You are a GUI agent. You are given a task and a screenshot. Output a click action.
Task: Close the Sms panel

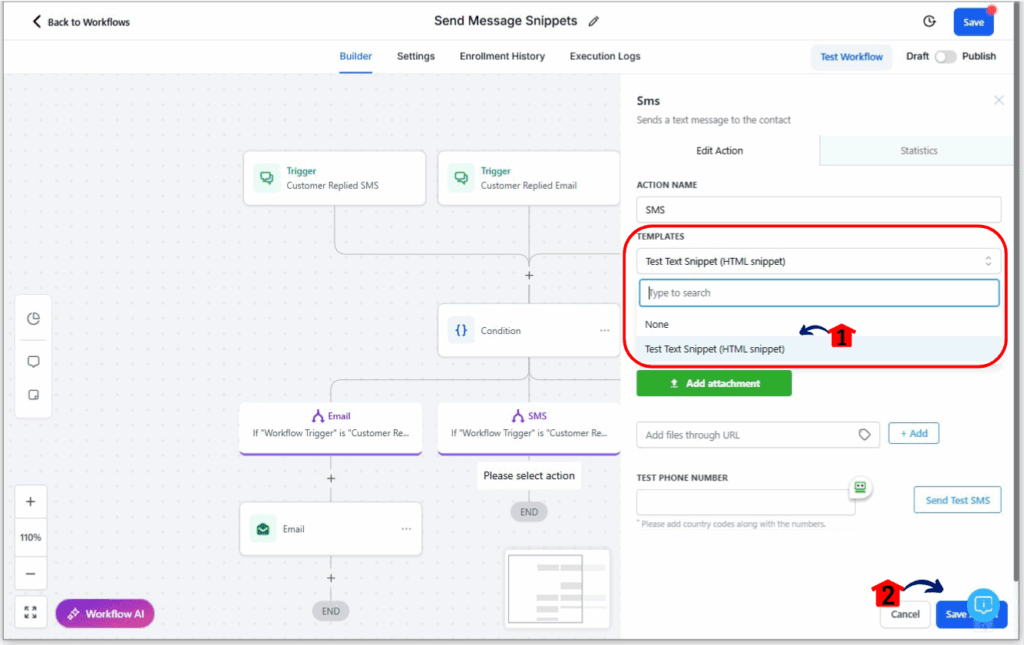pos(999,100)
